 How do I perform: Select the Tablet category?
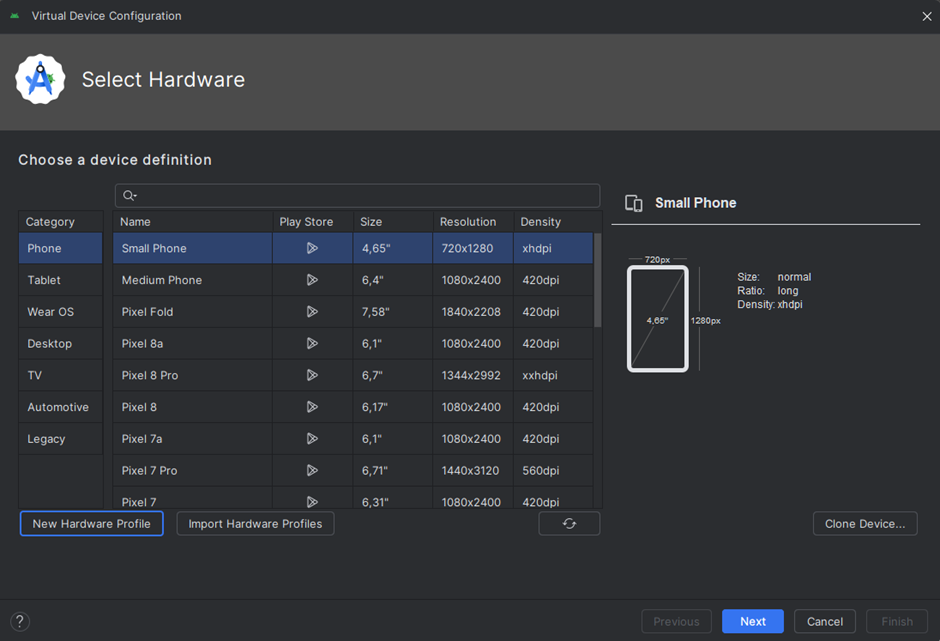[x=61, y=280]
